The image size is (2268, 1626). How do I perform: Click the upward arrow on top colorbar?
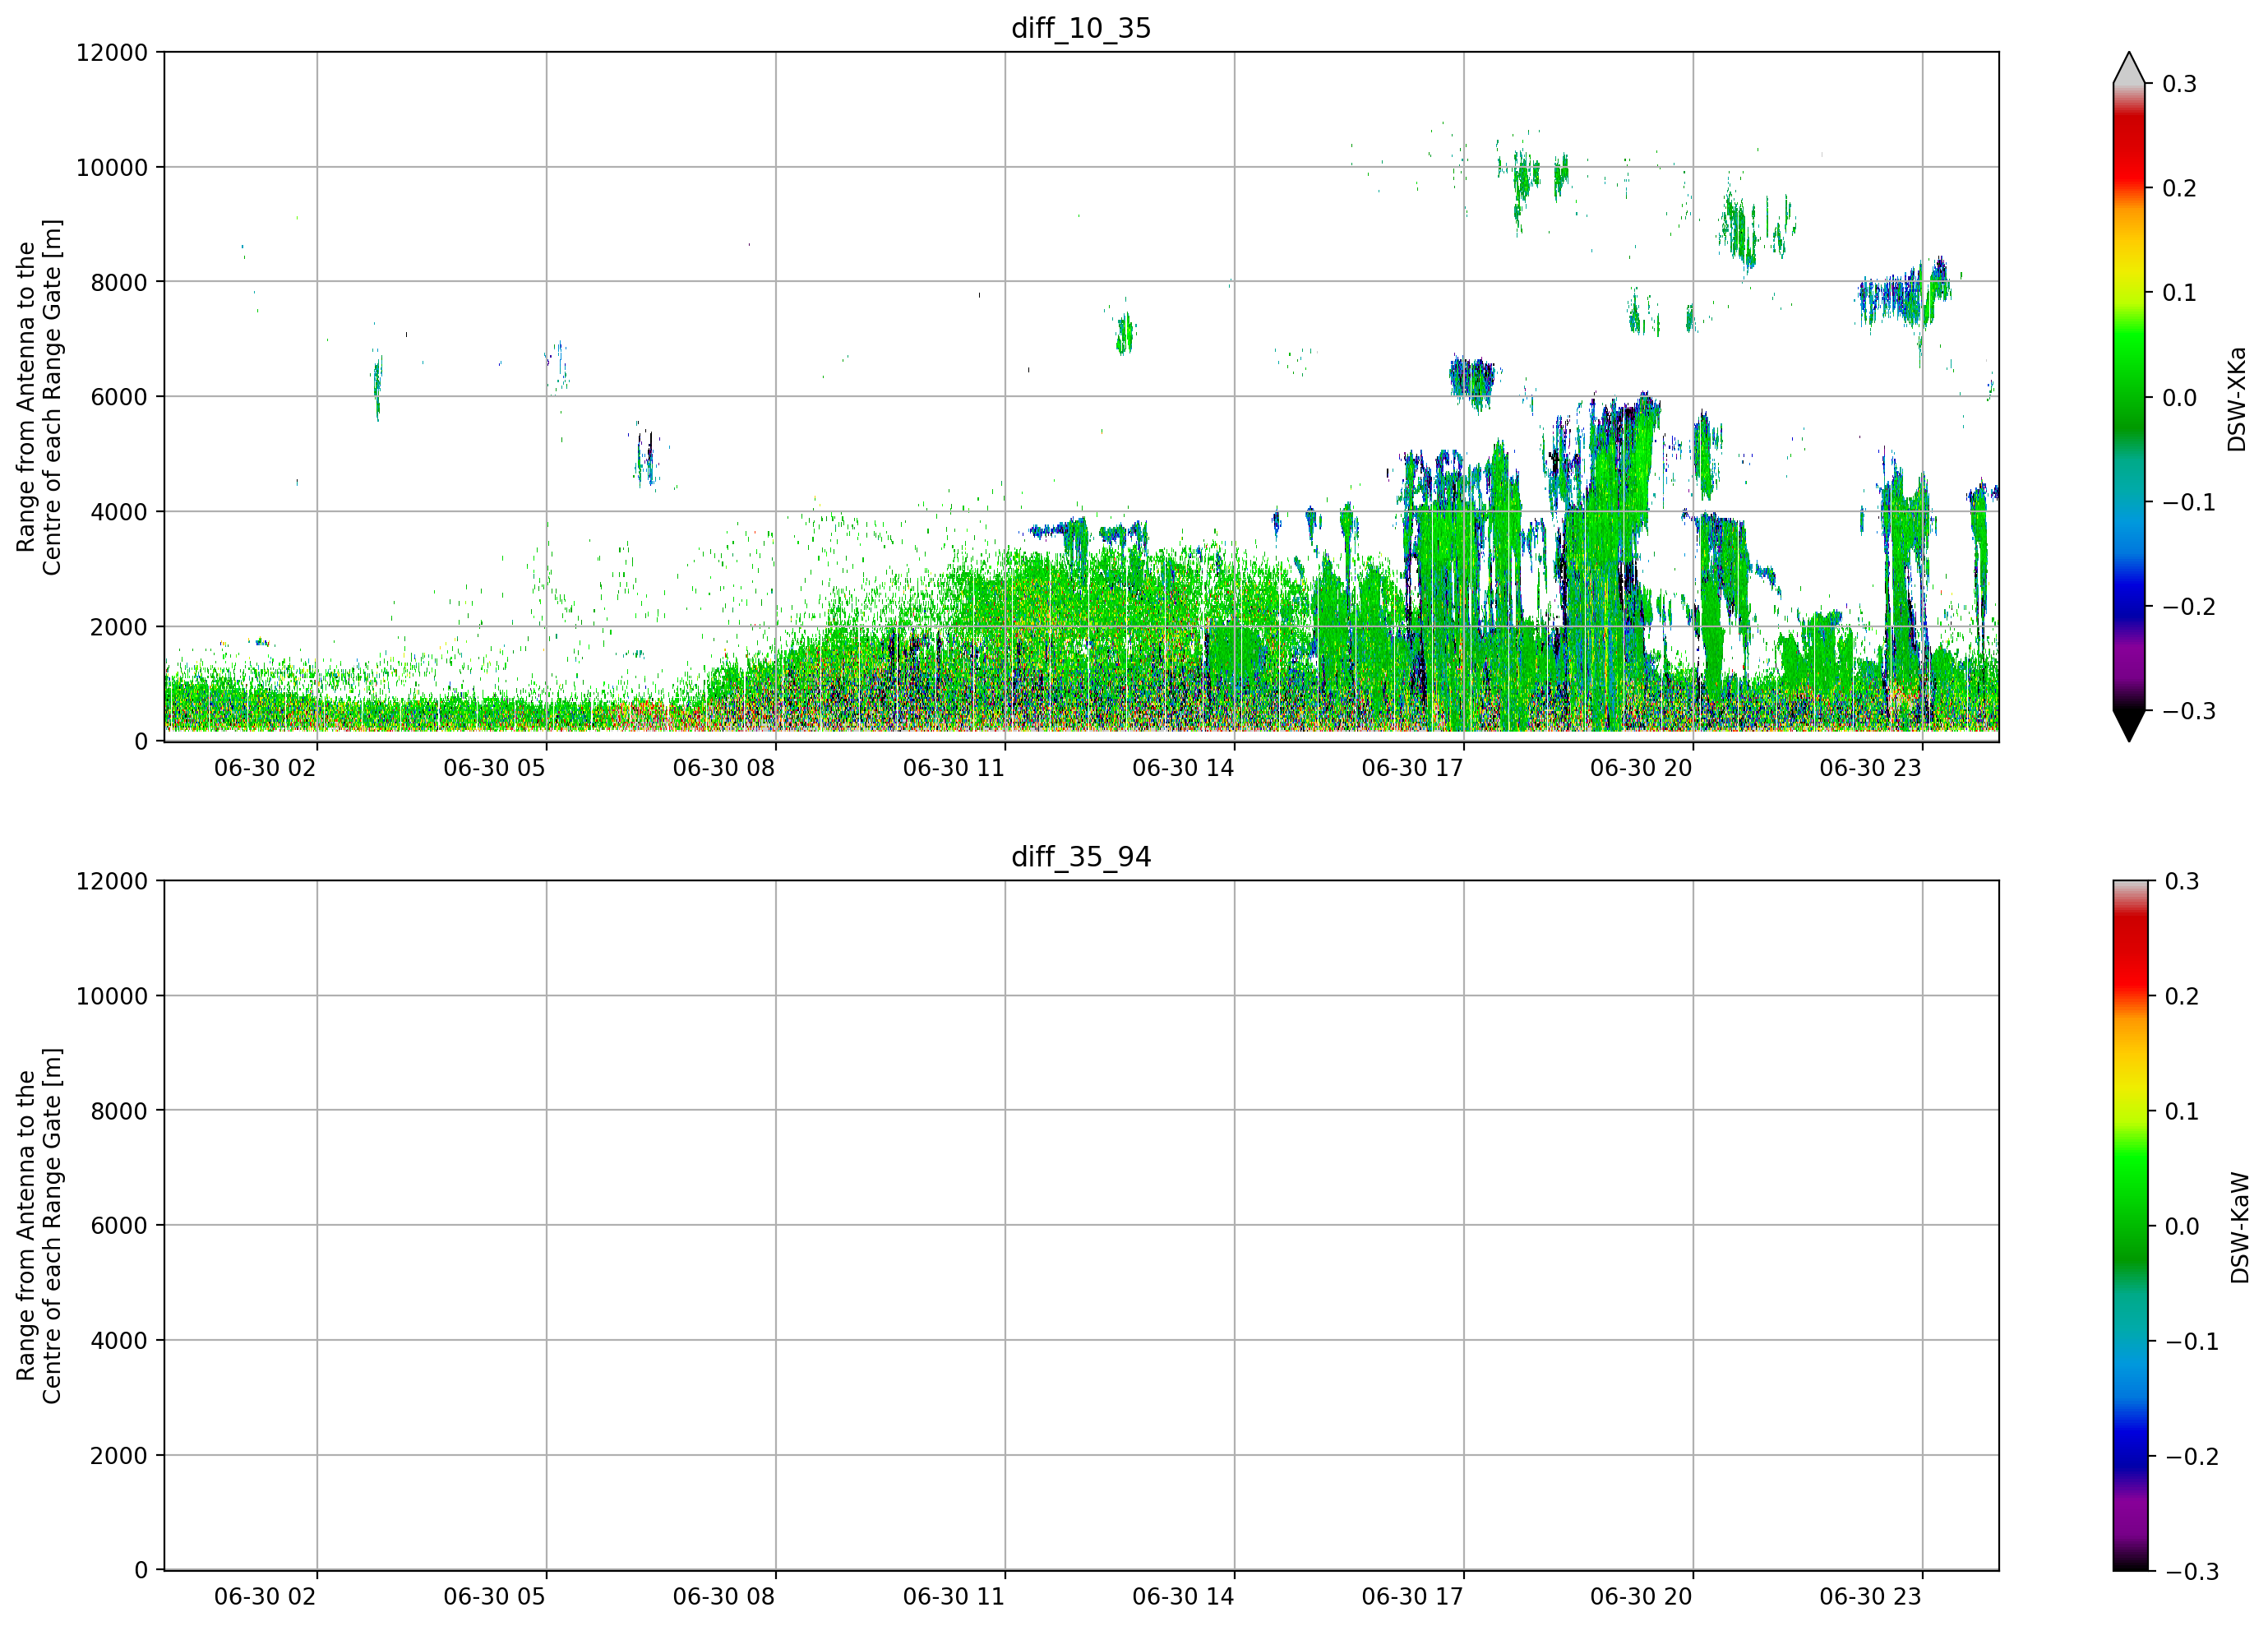point(2129,67)
